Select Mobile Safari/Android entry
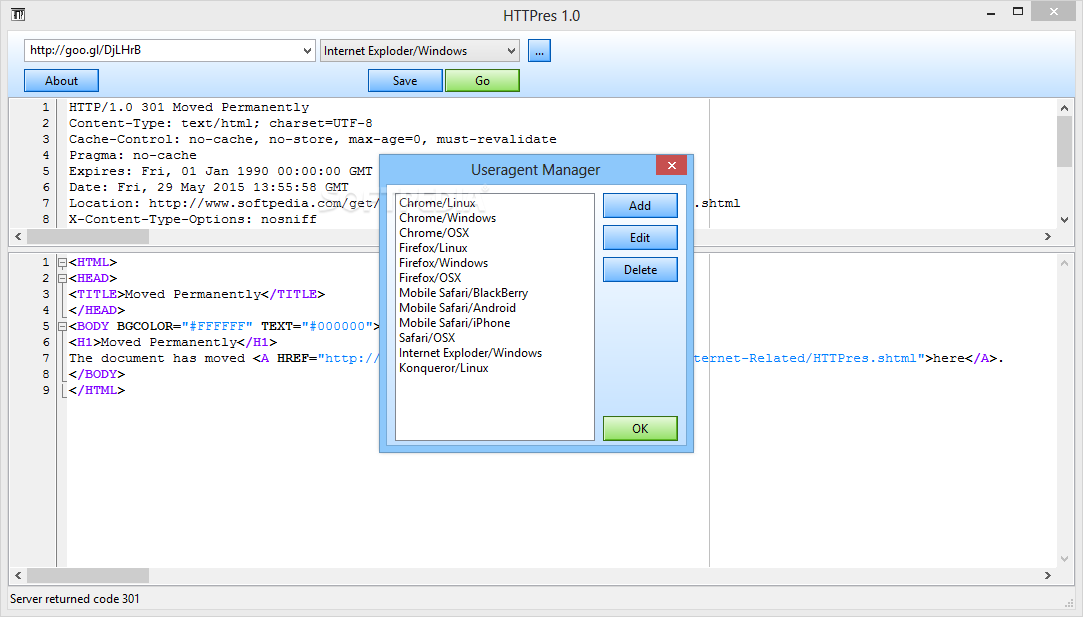This screenshot has height=617, width=1083. [457, 308]
